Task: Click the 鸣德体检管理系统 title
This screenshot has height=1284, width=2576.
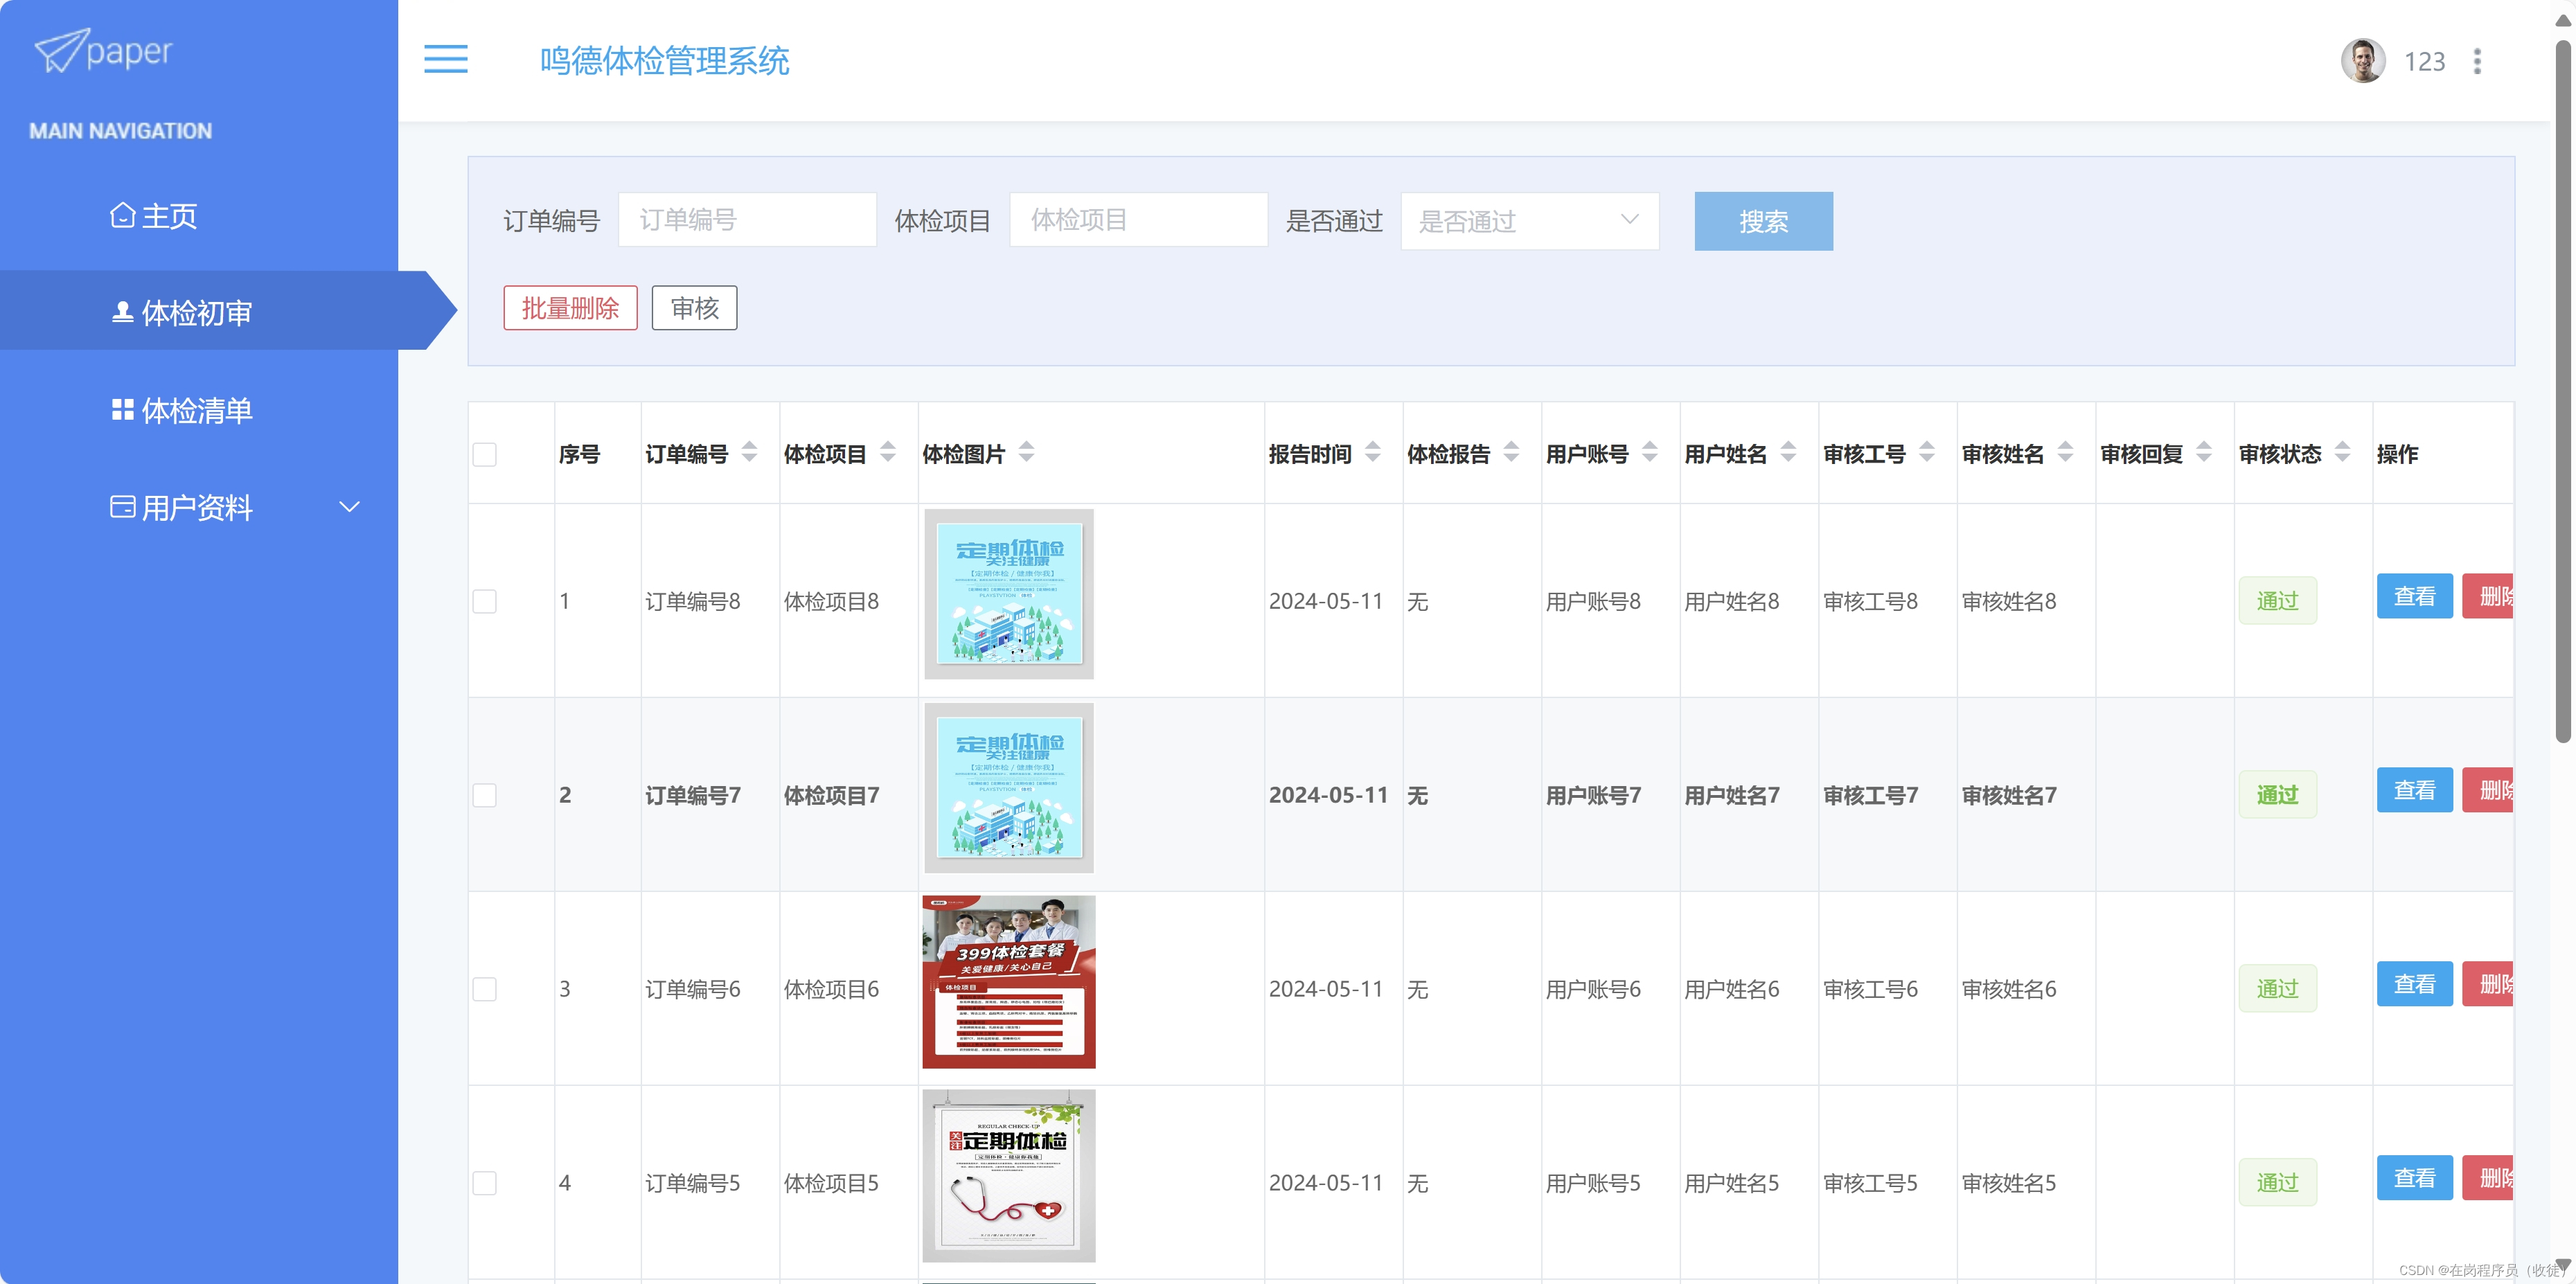Action: point(664,61)
